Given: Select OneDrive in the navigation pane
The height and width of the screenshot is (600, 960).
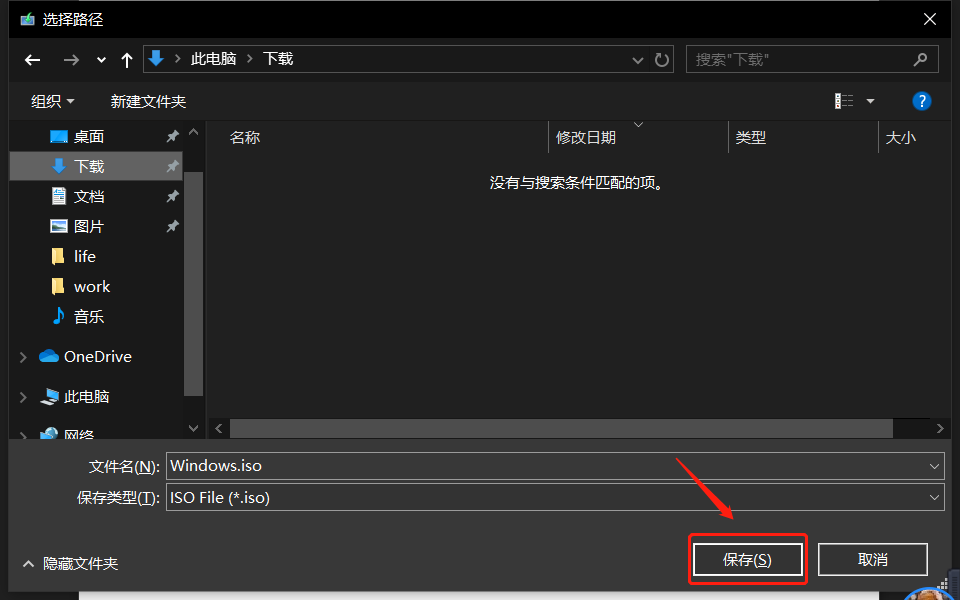Looking at the screenshot, I should point(97,356).
